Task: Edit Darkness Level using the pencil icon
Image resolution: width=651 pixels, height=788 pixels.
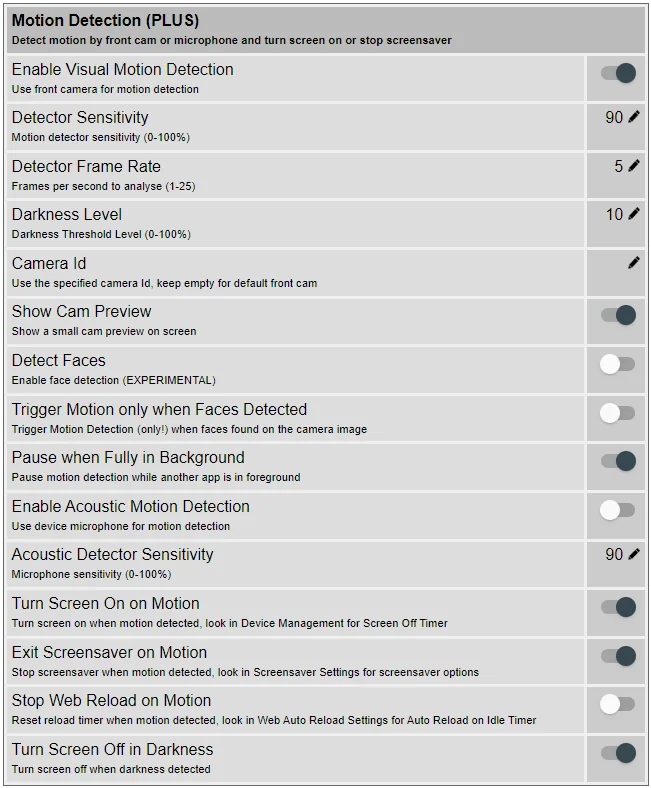Action: (x=634, y=214)
